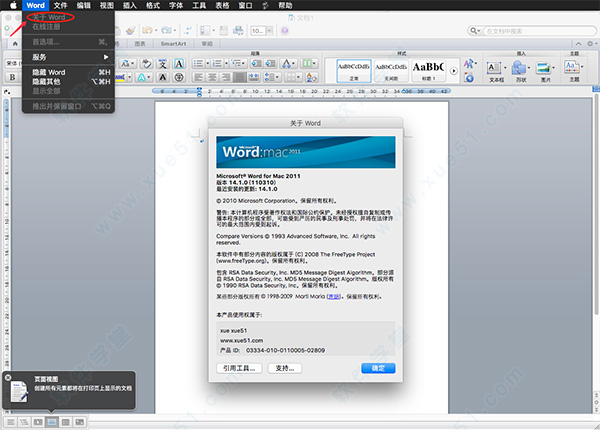600x430 pixels.
Task: Click the Bold B button
Action: pyautogui.click(x=12, y=78)
